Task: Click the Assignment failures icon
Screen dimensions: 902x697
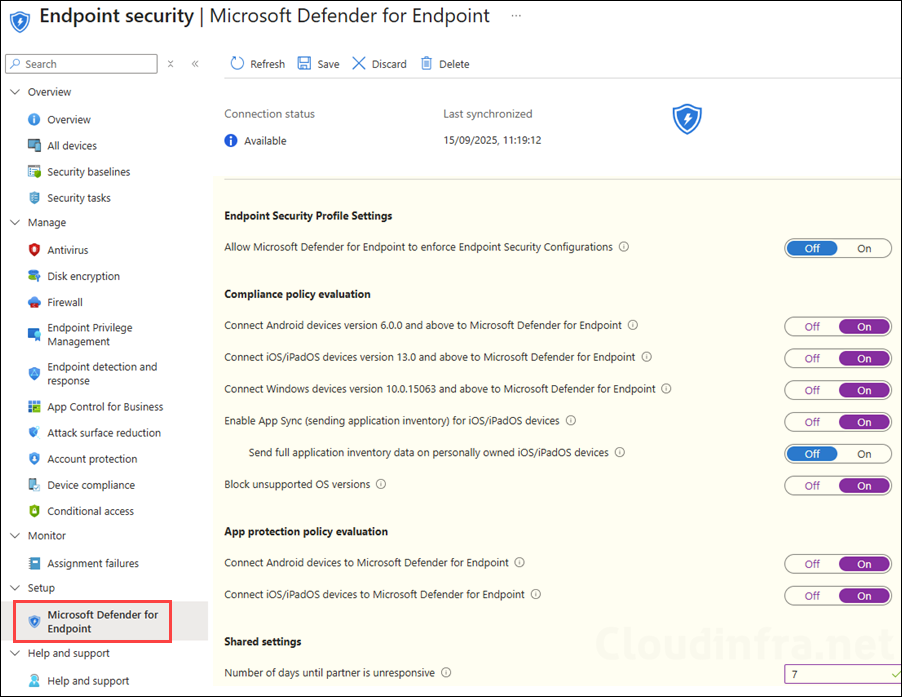Action: [x=35, y=563]
